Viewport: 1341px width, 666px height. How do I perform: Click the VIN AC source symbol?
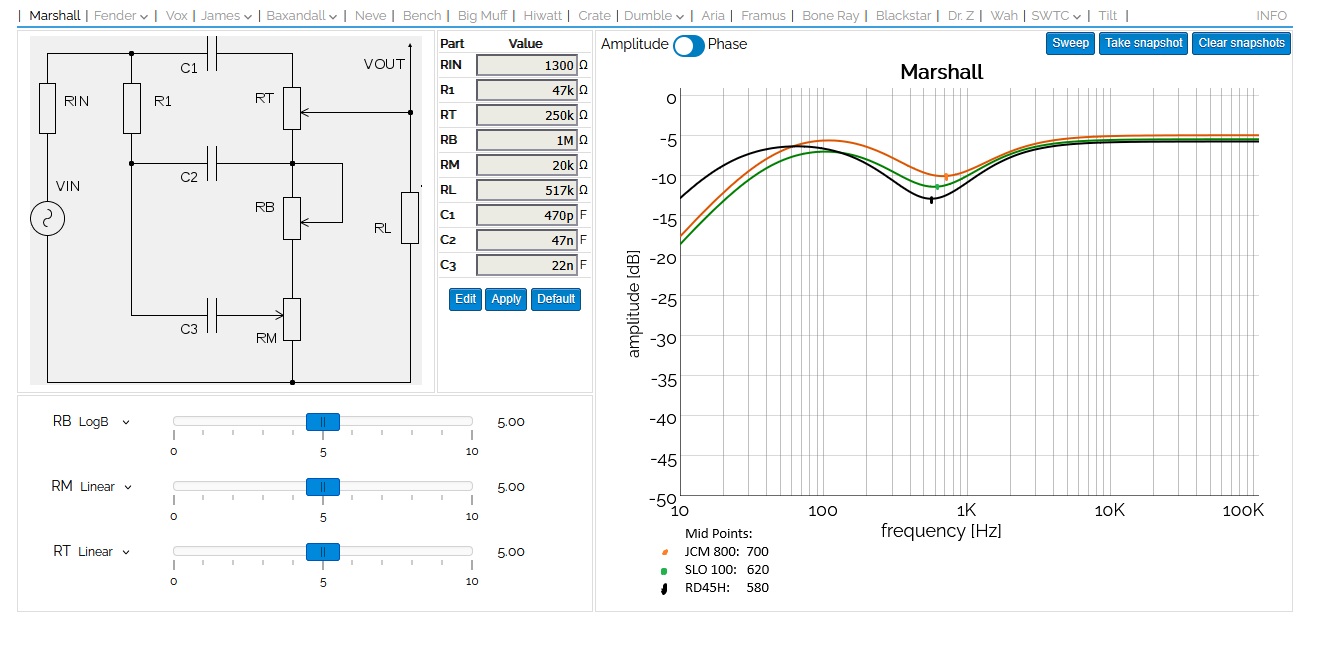click(47, 218)
